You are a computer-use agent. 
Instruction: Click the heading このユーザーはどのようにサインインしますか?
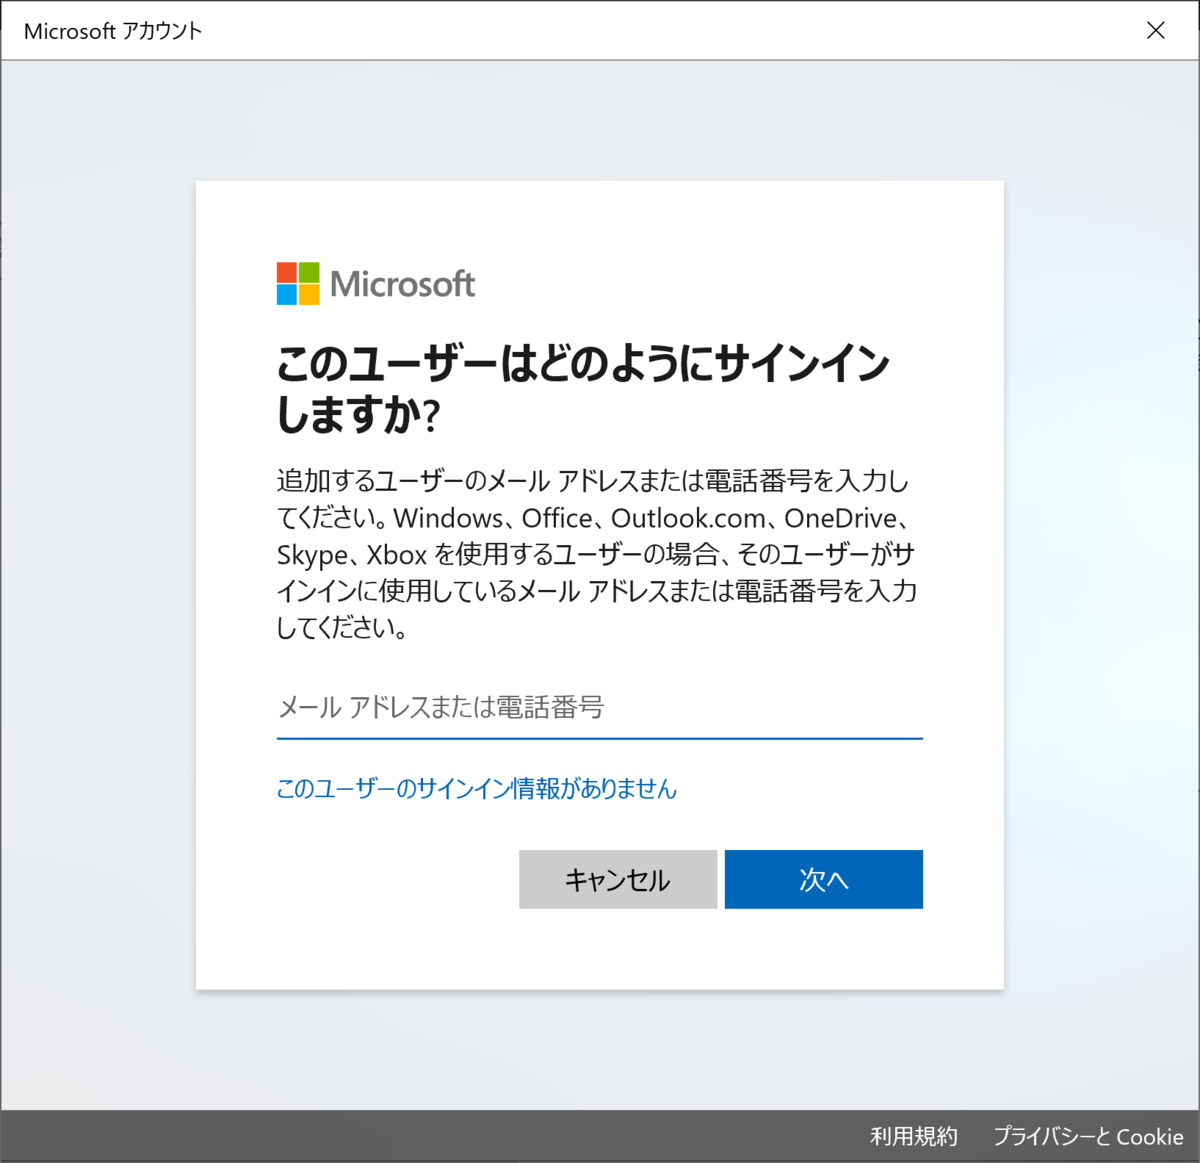coord(583,389)
